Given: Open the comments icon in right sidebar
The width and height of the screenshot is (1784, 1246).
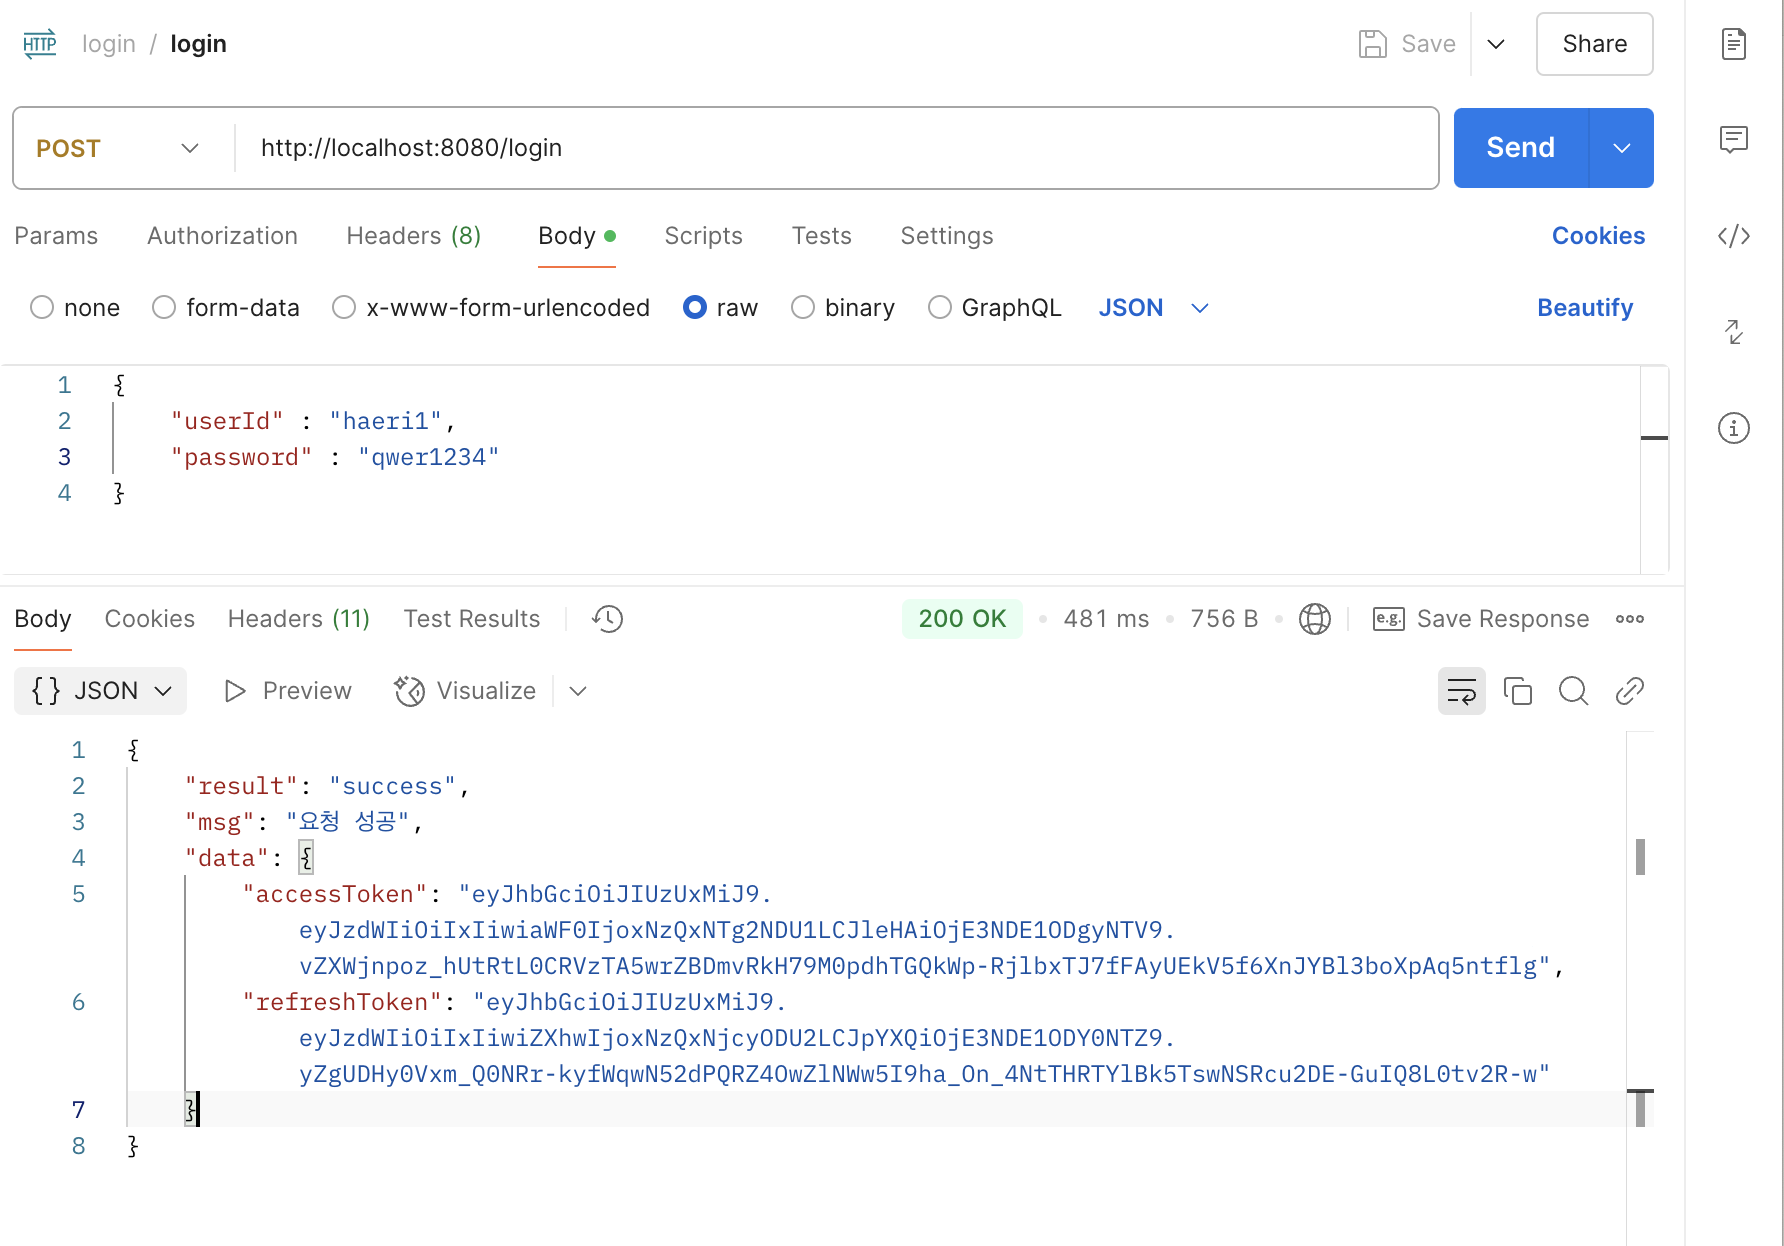Looking at the screenshot, I should [1734, 140].
